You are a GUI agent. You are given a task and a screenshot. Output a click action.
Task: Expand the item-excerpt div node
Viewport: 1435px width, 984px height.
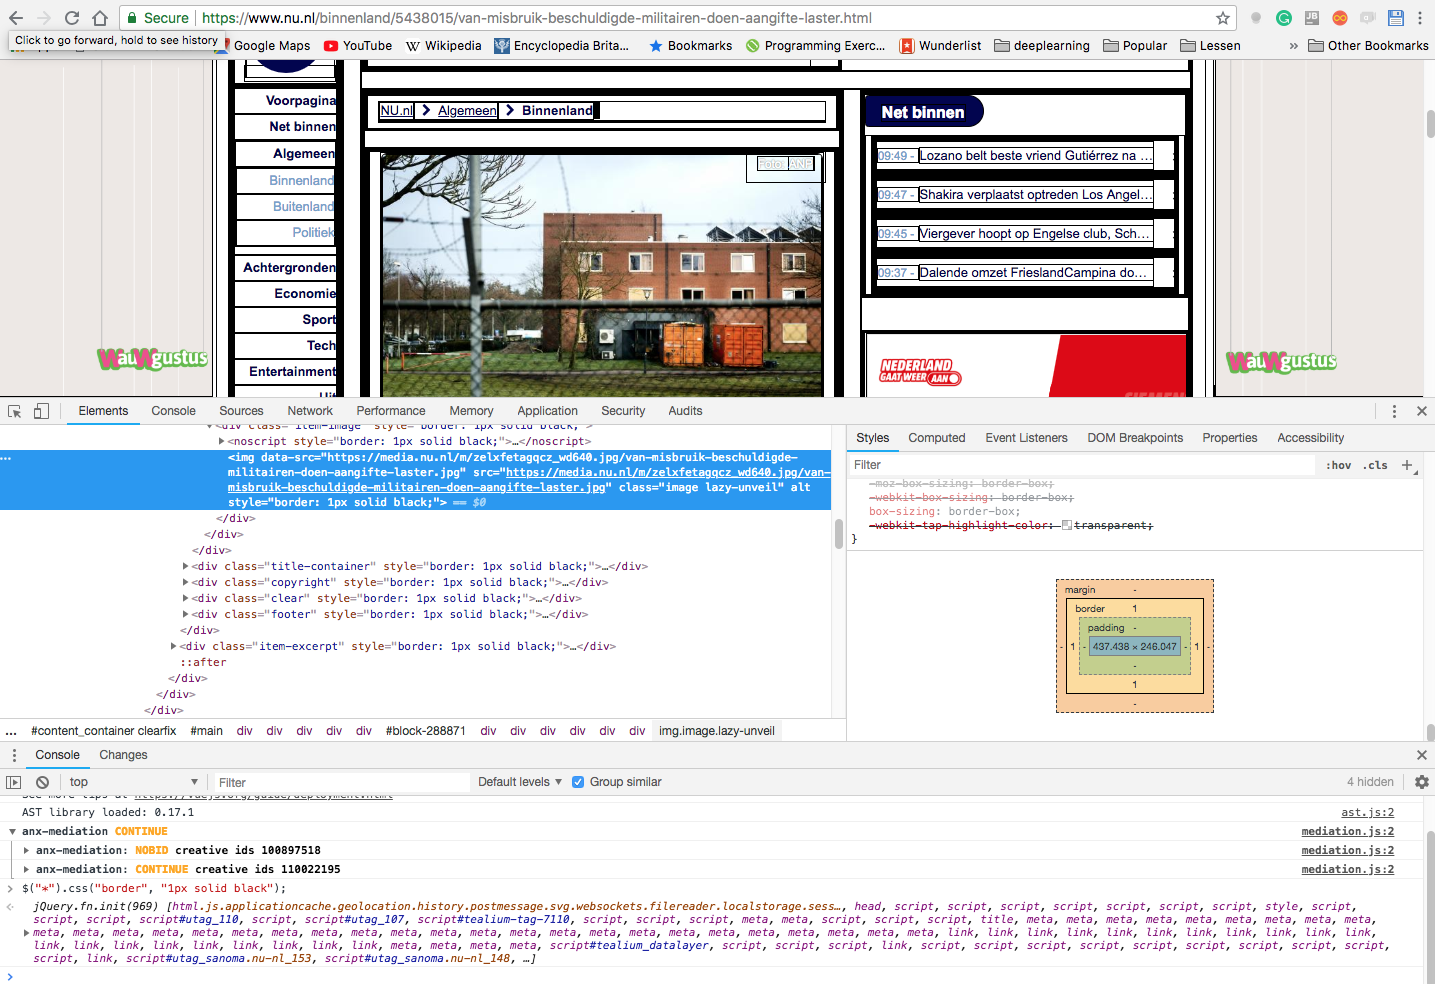[x=174, y=646]
